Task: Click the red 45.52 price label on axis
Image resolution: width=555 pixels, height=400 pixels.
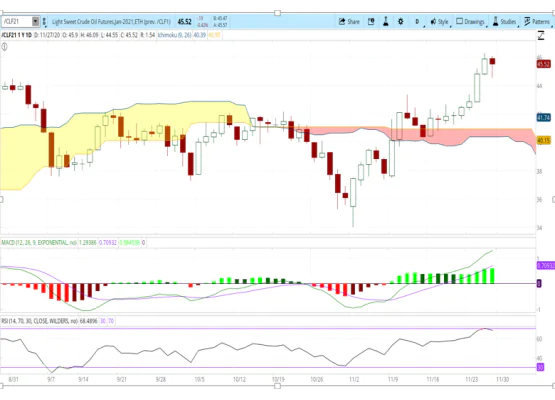Action: tap(543, 64)
